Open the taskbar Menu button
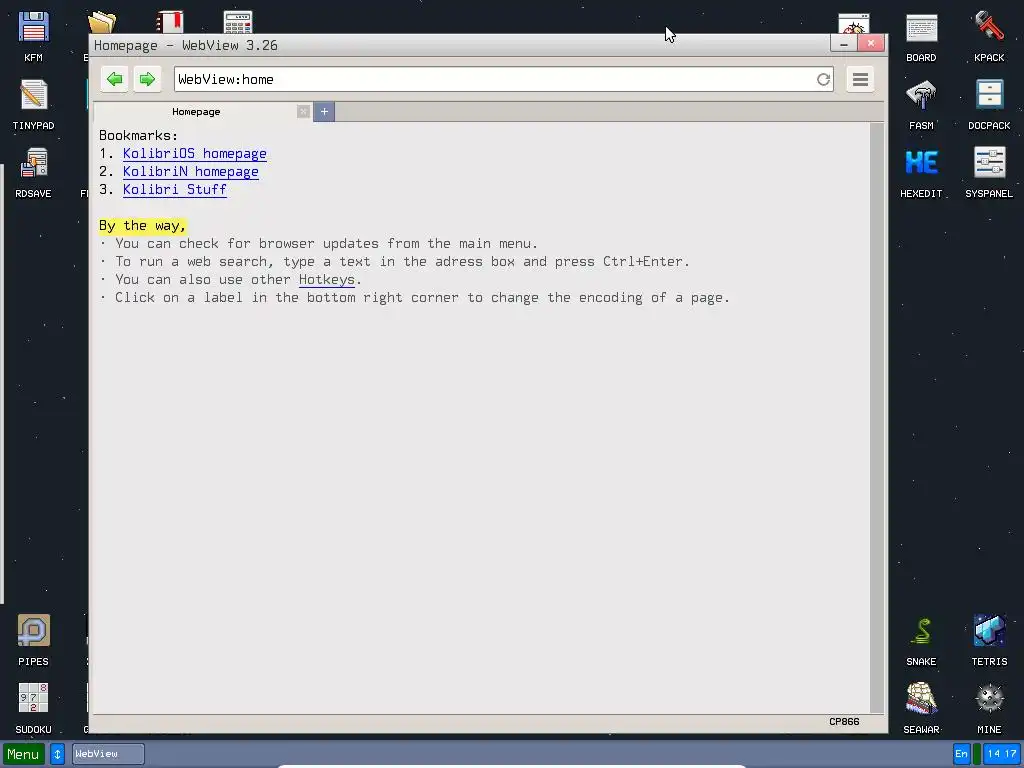The height and width of the screenshot is (768, 1024). click(24, 754)
